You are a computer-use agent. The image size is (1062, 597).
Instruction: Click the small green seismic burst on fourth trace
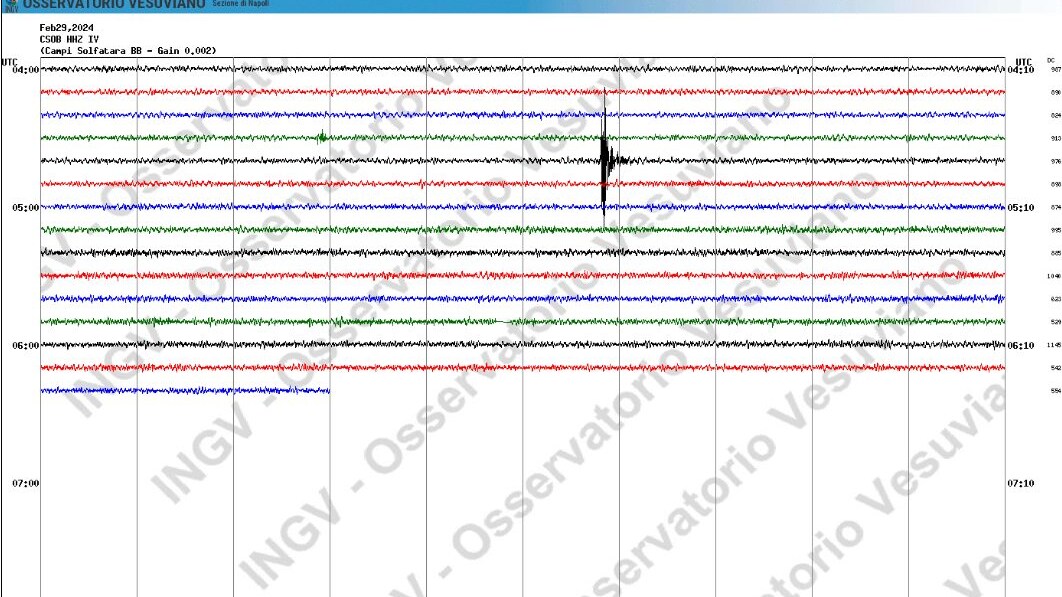(x=322, y=138)
